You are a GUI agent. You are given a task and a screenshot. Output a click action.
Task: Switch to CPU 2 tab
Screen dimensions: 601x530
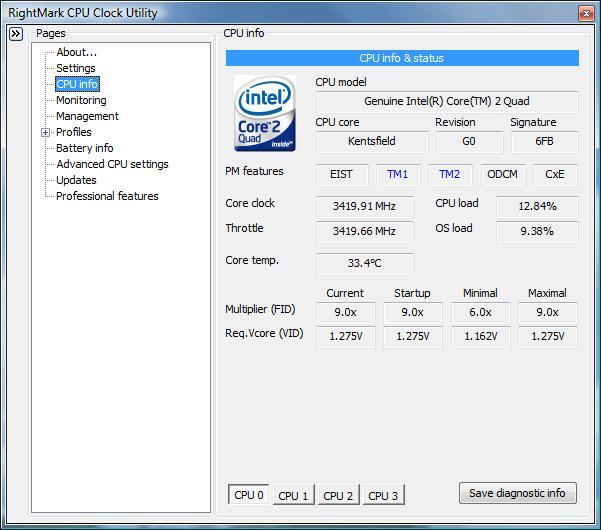(338, 496)
